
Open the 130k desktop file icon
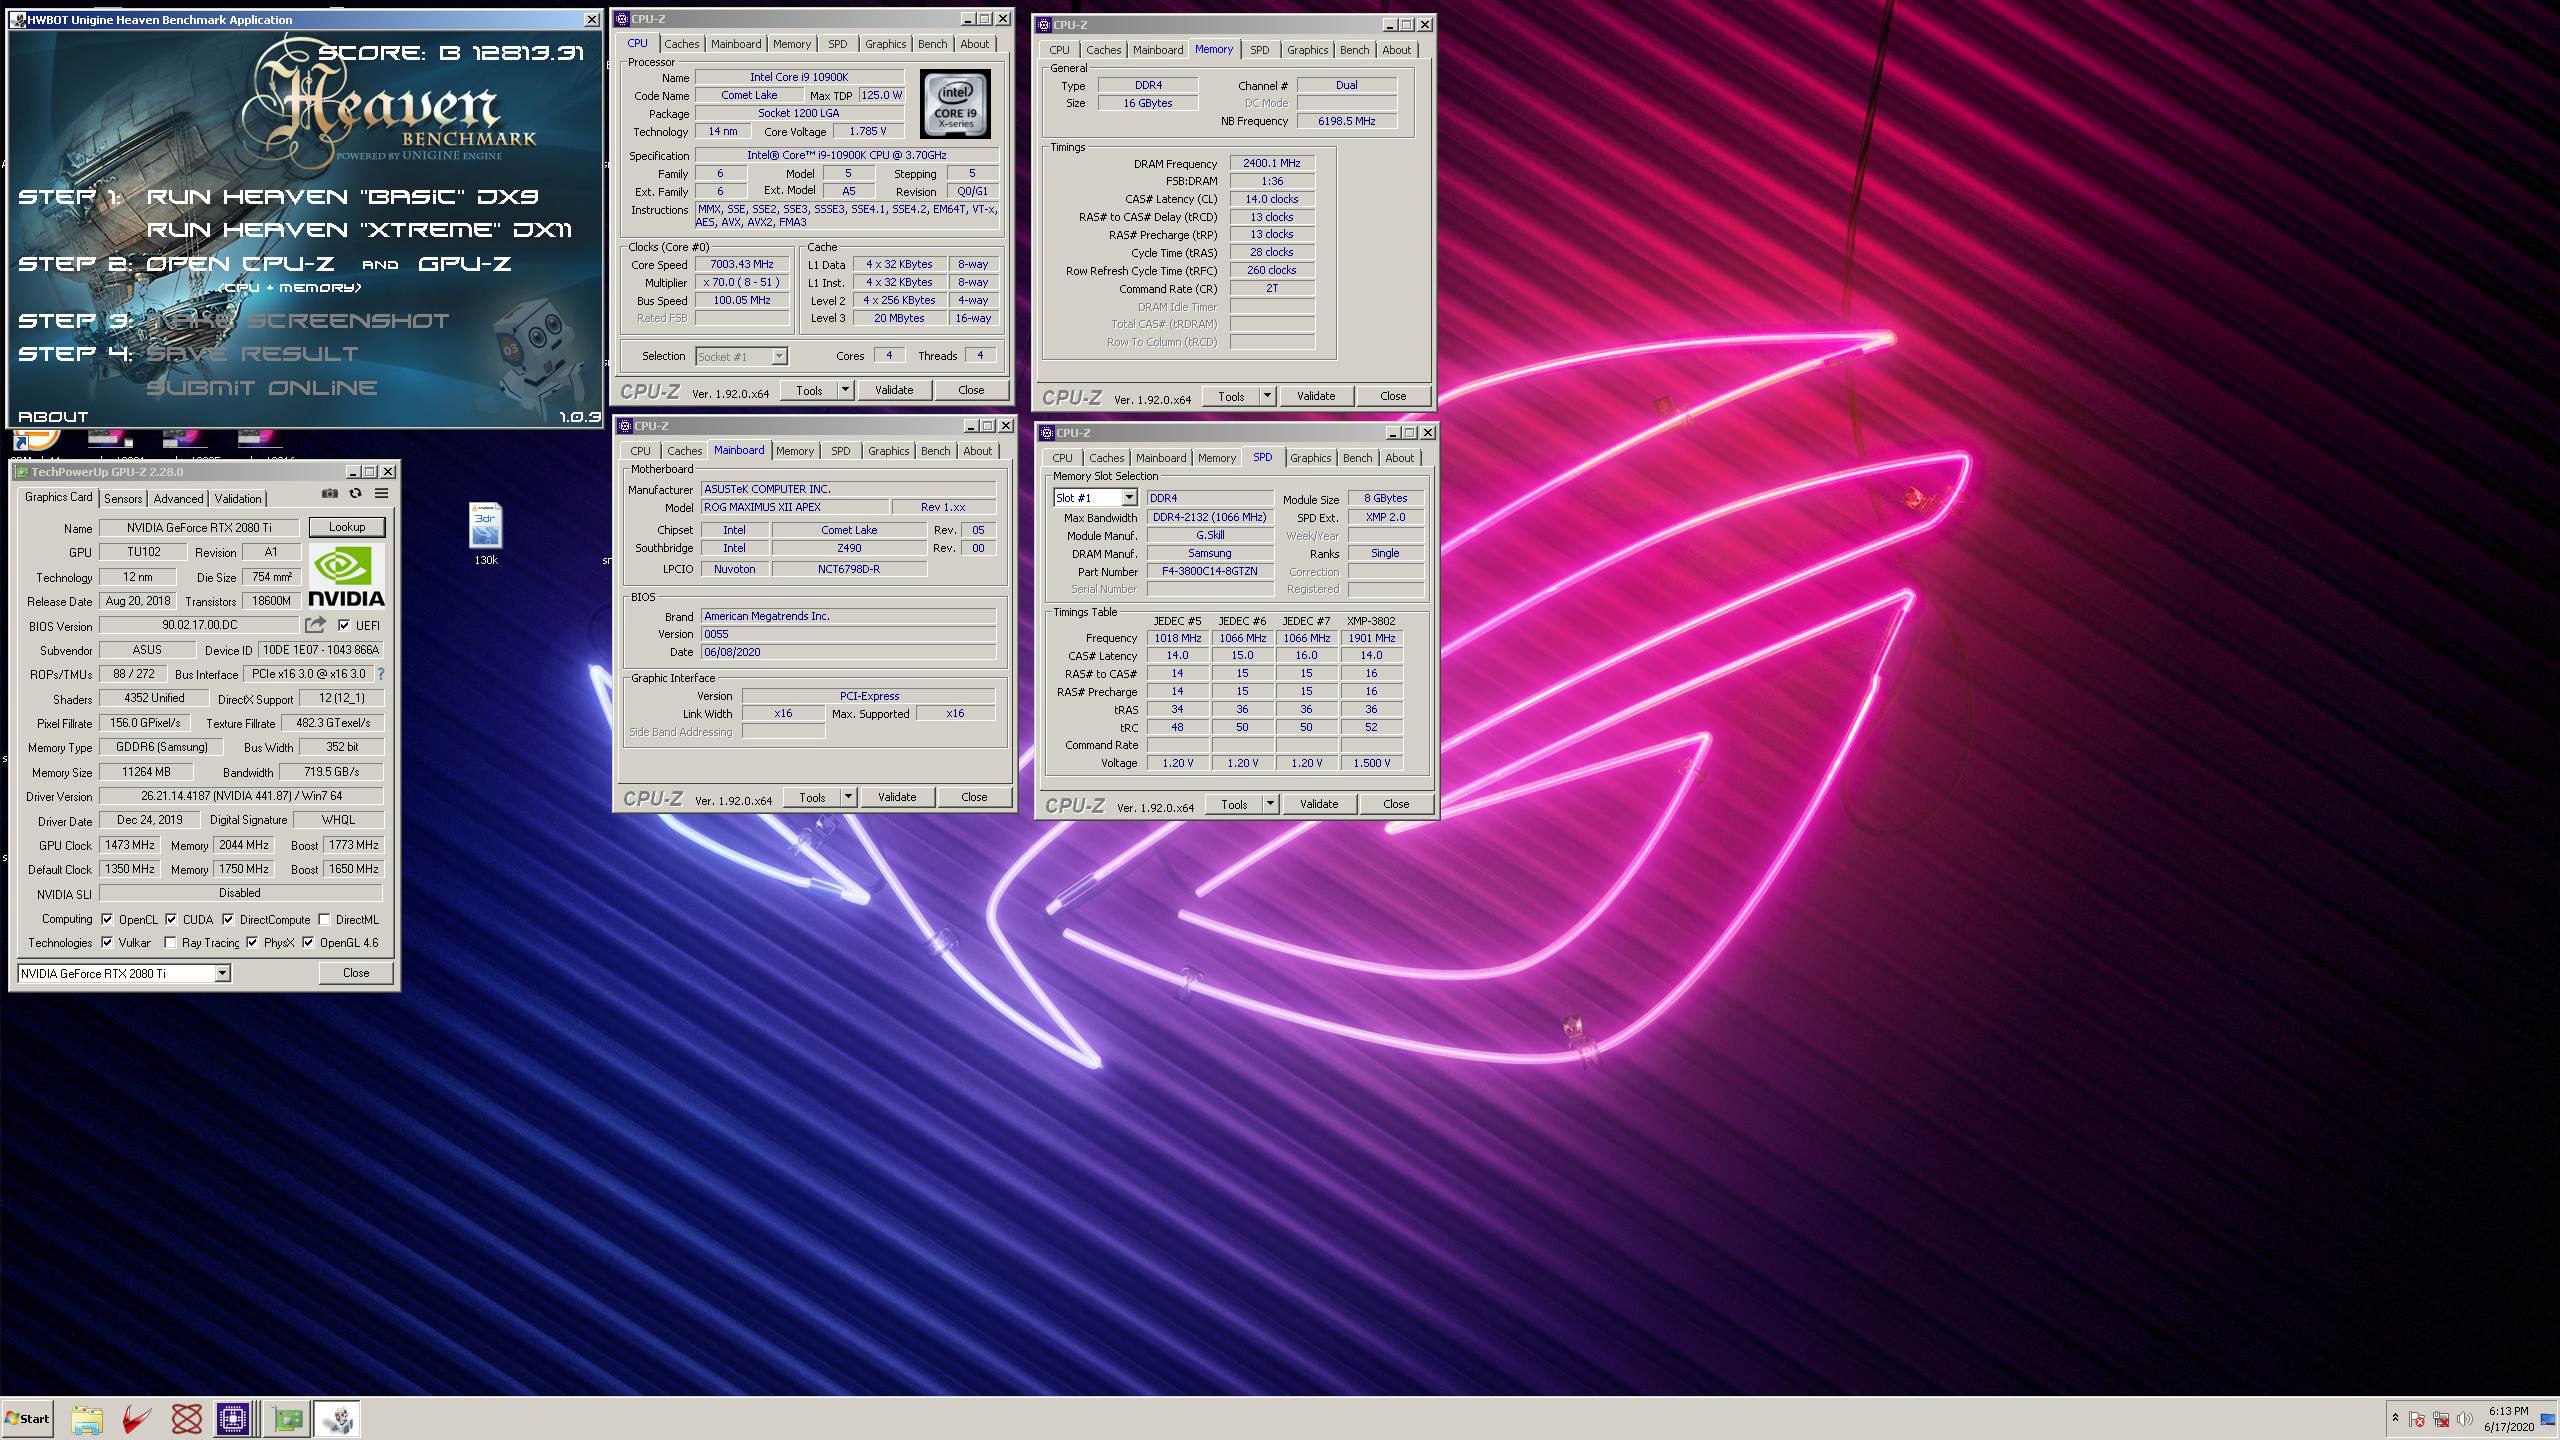[x=486, y=534]
